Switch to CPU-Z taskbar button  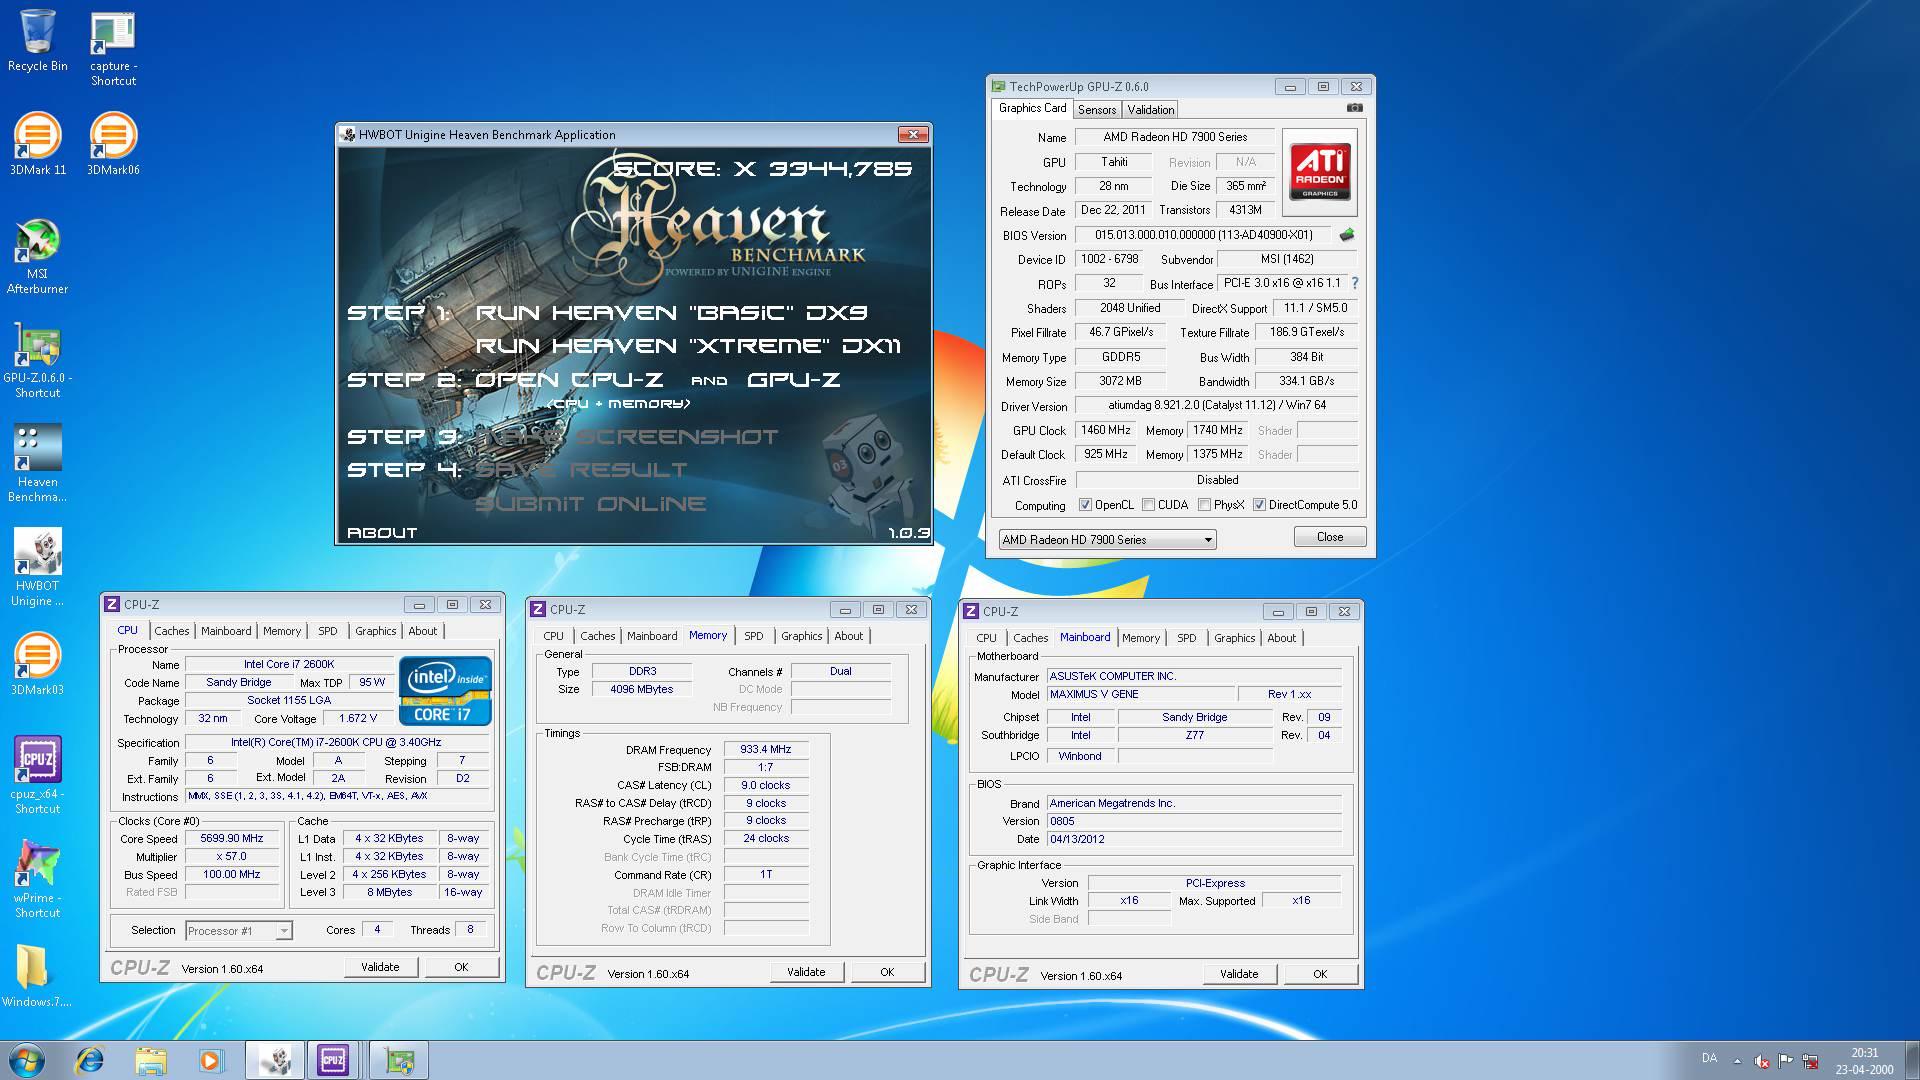point(333,1060)
